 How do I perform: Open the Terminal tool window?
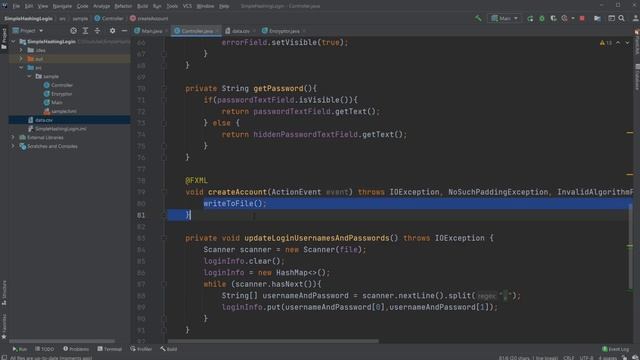109,349
